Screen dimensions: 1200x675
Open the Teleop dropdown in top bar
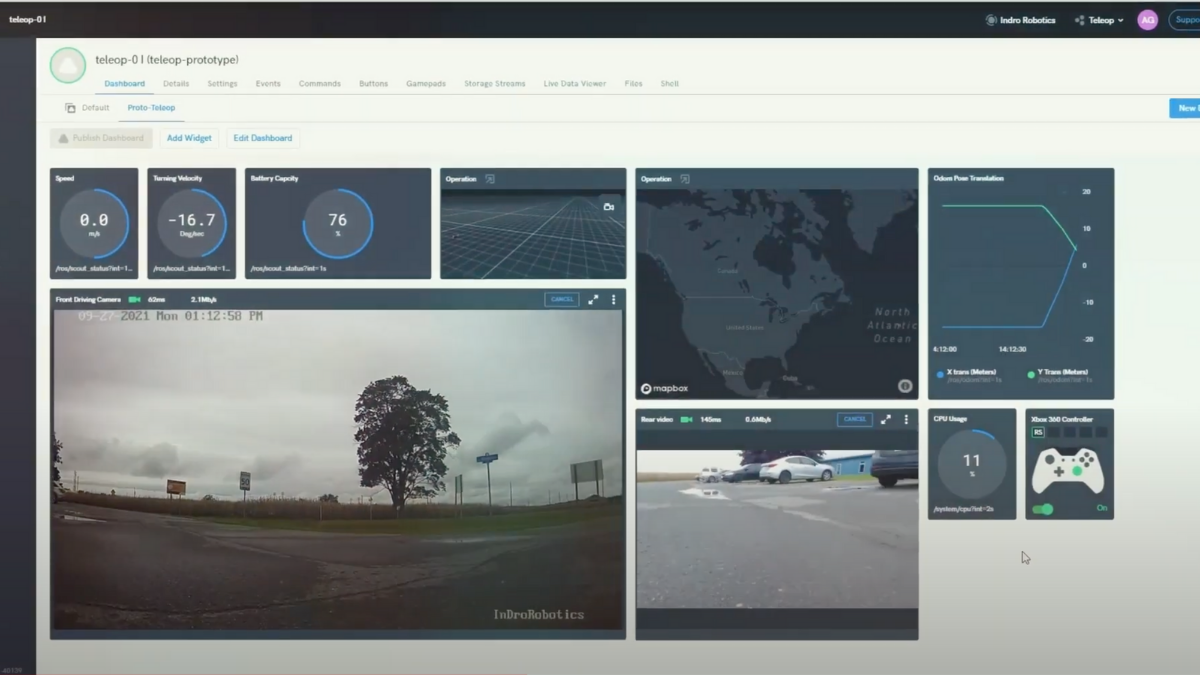(1099, 20)
